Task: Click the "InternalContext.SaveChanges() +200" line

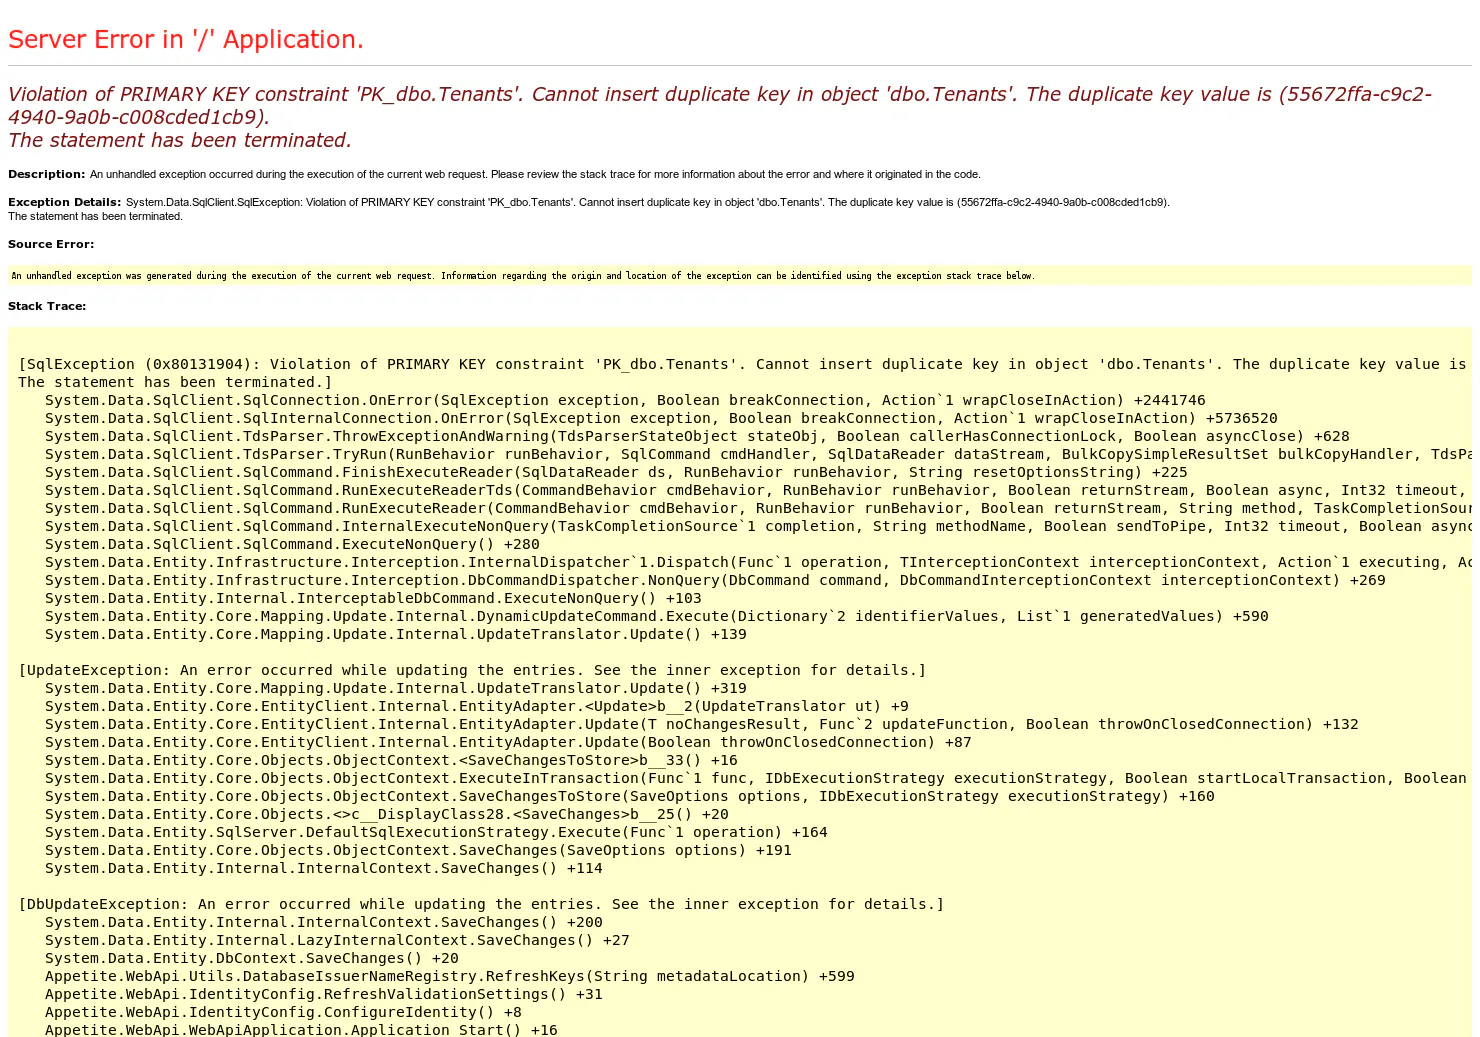Action: tap(324, 922)
